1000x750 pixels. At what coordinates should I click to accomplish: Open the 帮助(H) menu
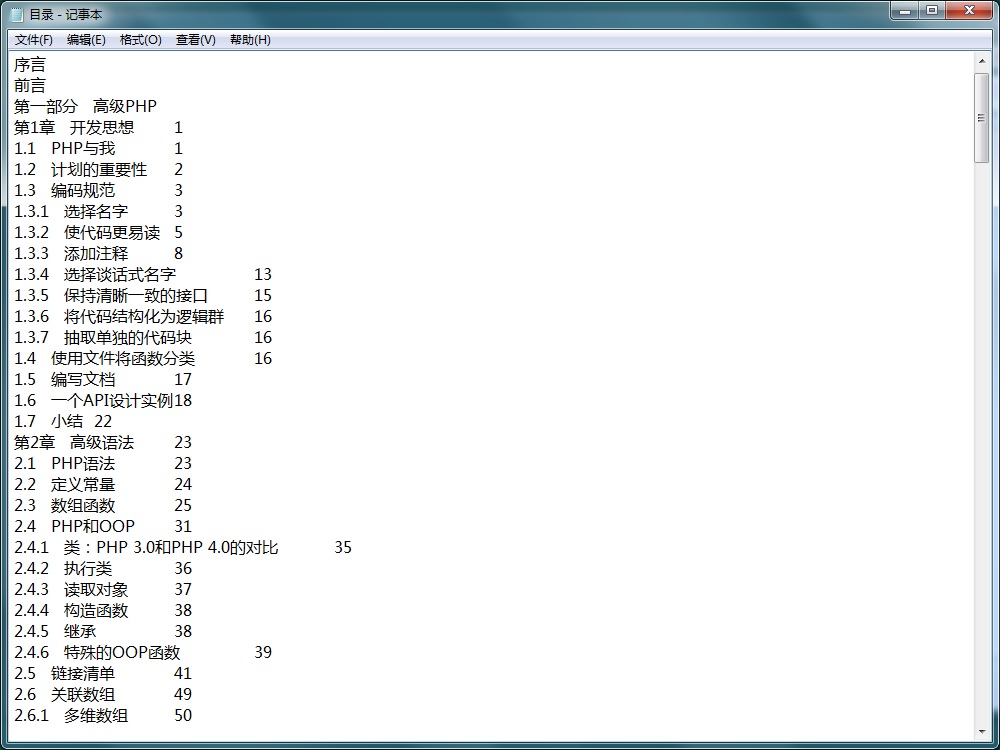pyautogui.click(x=250, y=40)
